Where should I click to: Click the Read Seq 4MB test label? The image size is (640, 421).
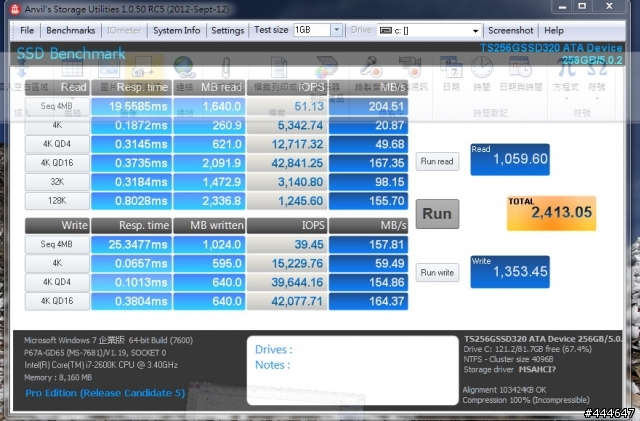(57, 106)
